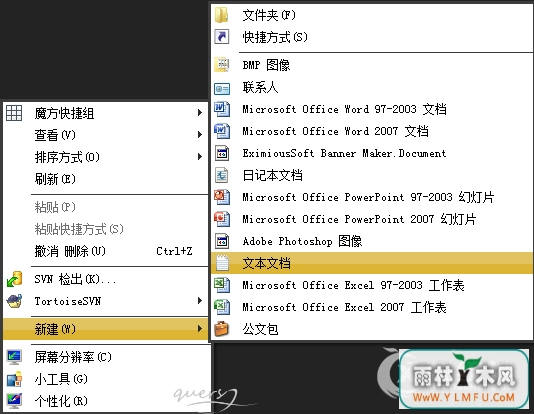534x414 pixels.
Task: Expand the 排序方式(O) submenu arrow
Action: click(x=200, y=157)
